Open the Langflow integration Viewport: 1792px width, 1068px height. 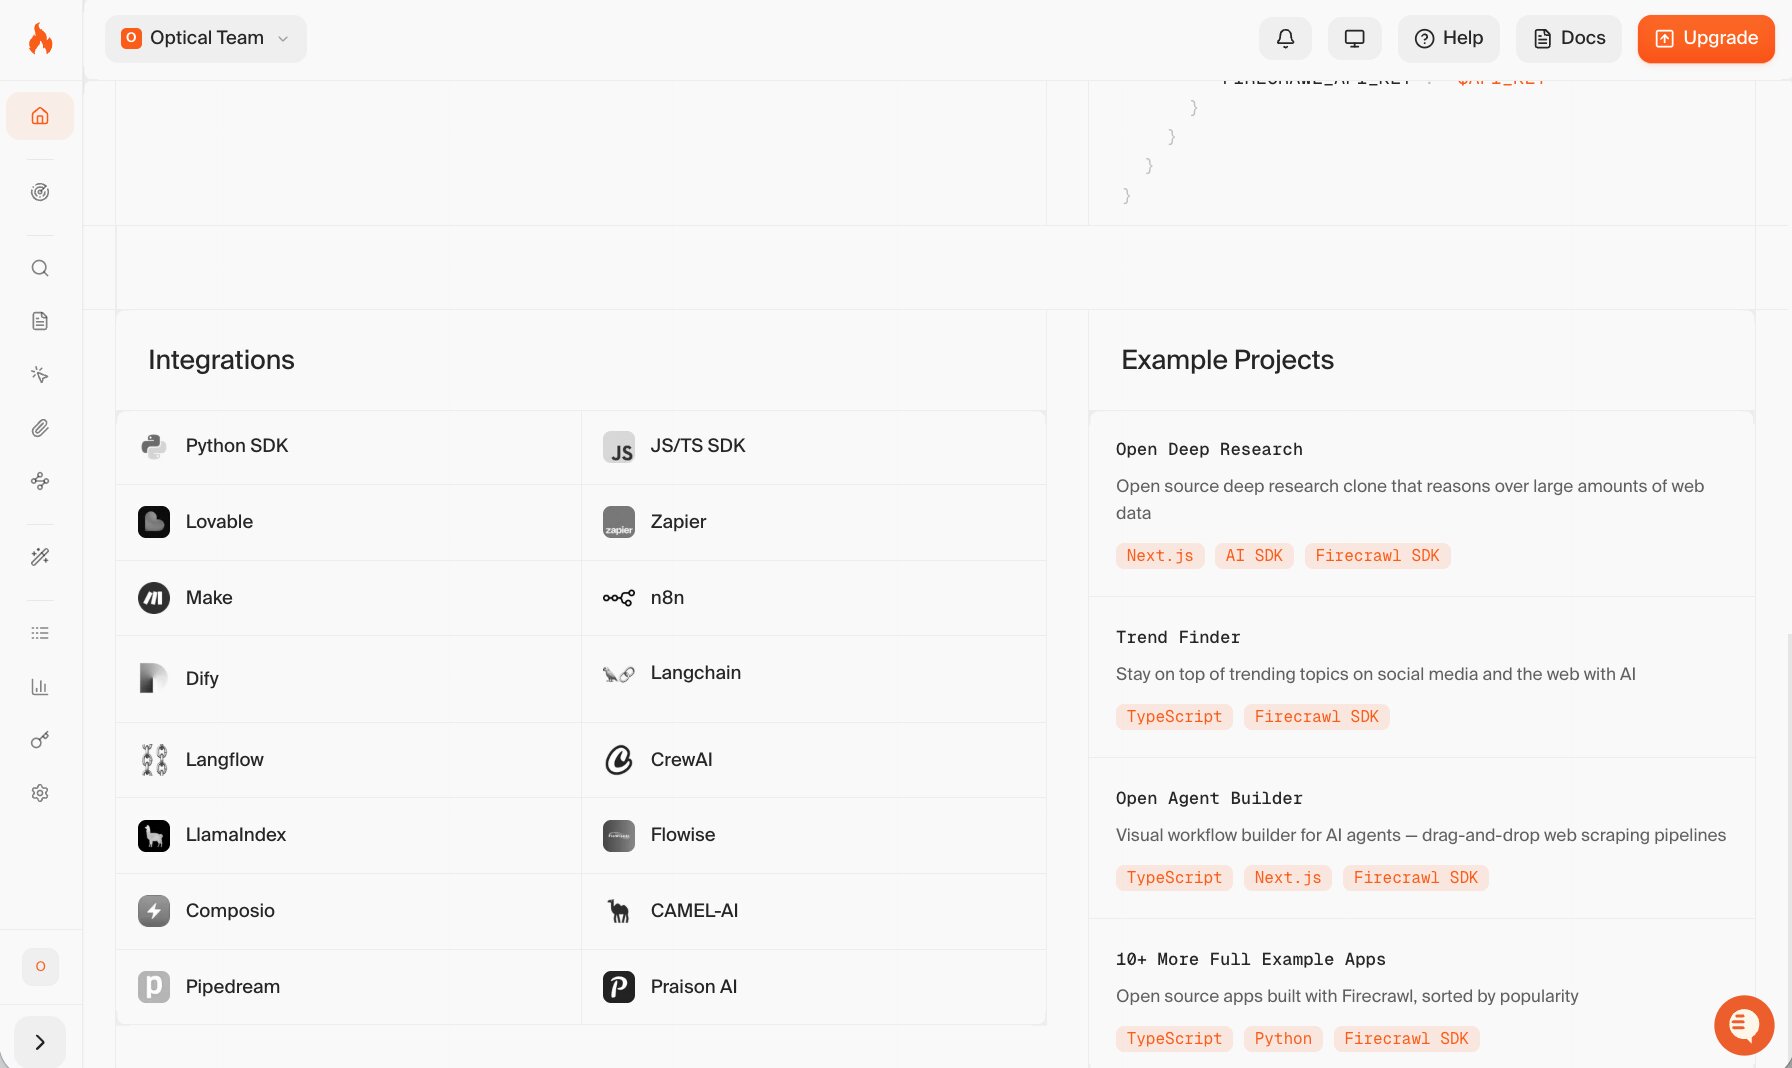tap(349, 760)
